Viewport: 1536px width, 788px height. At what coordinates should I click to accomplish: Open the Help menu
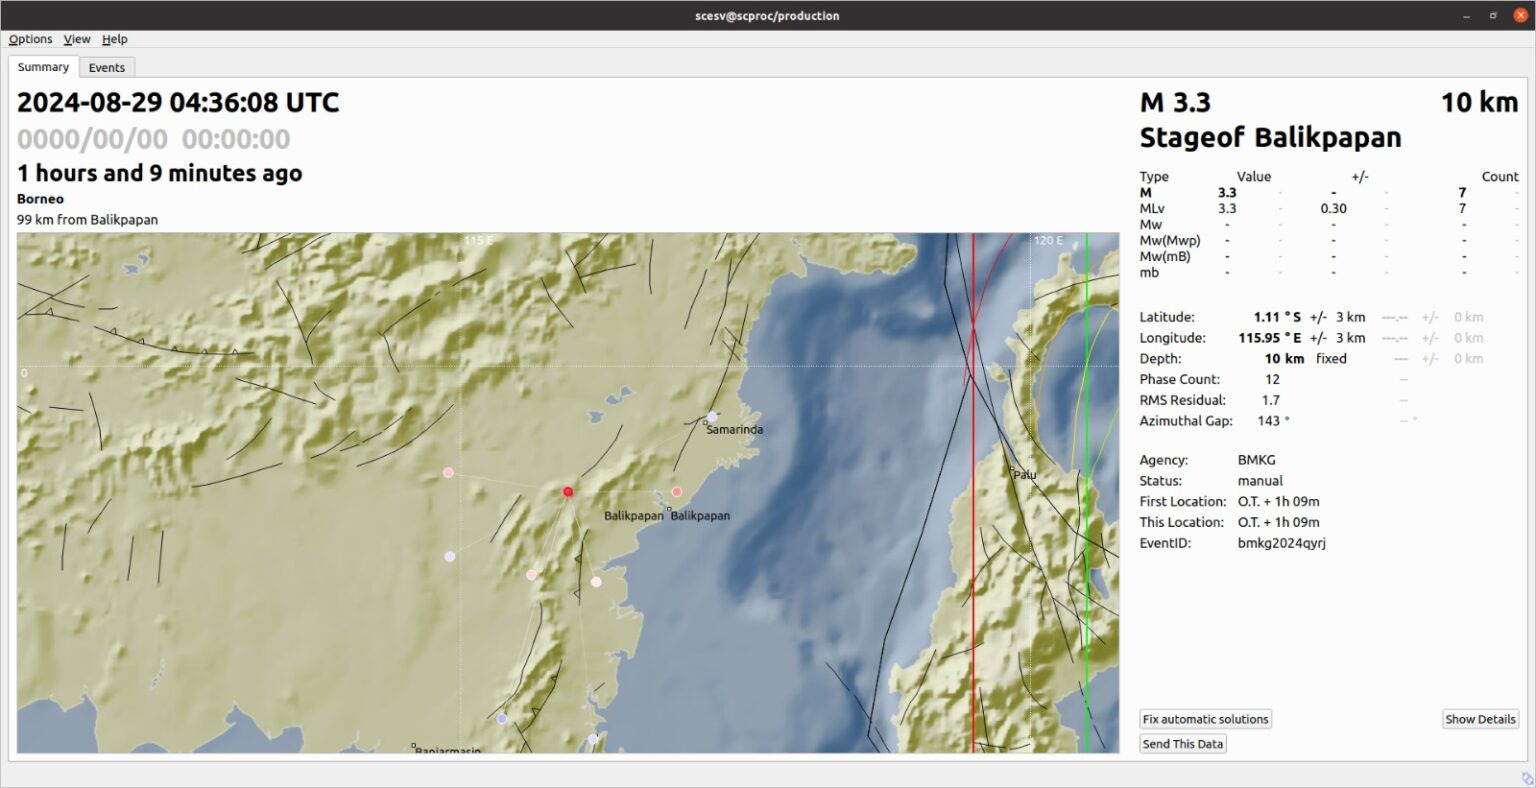115,39
